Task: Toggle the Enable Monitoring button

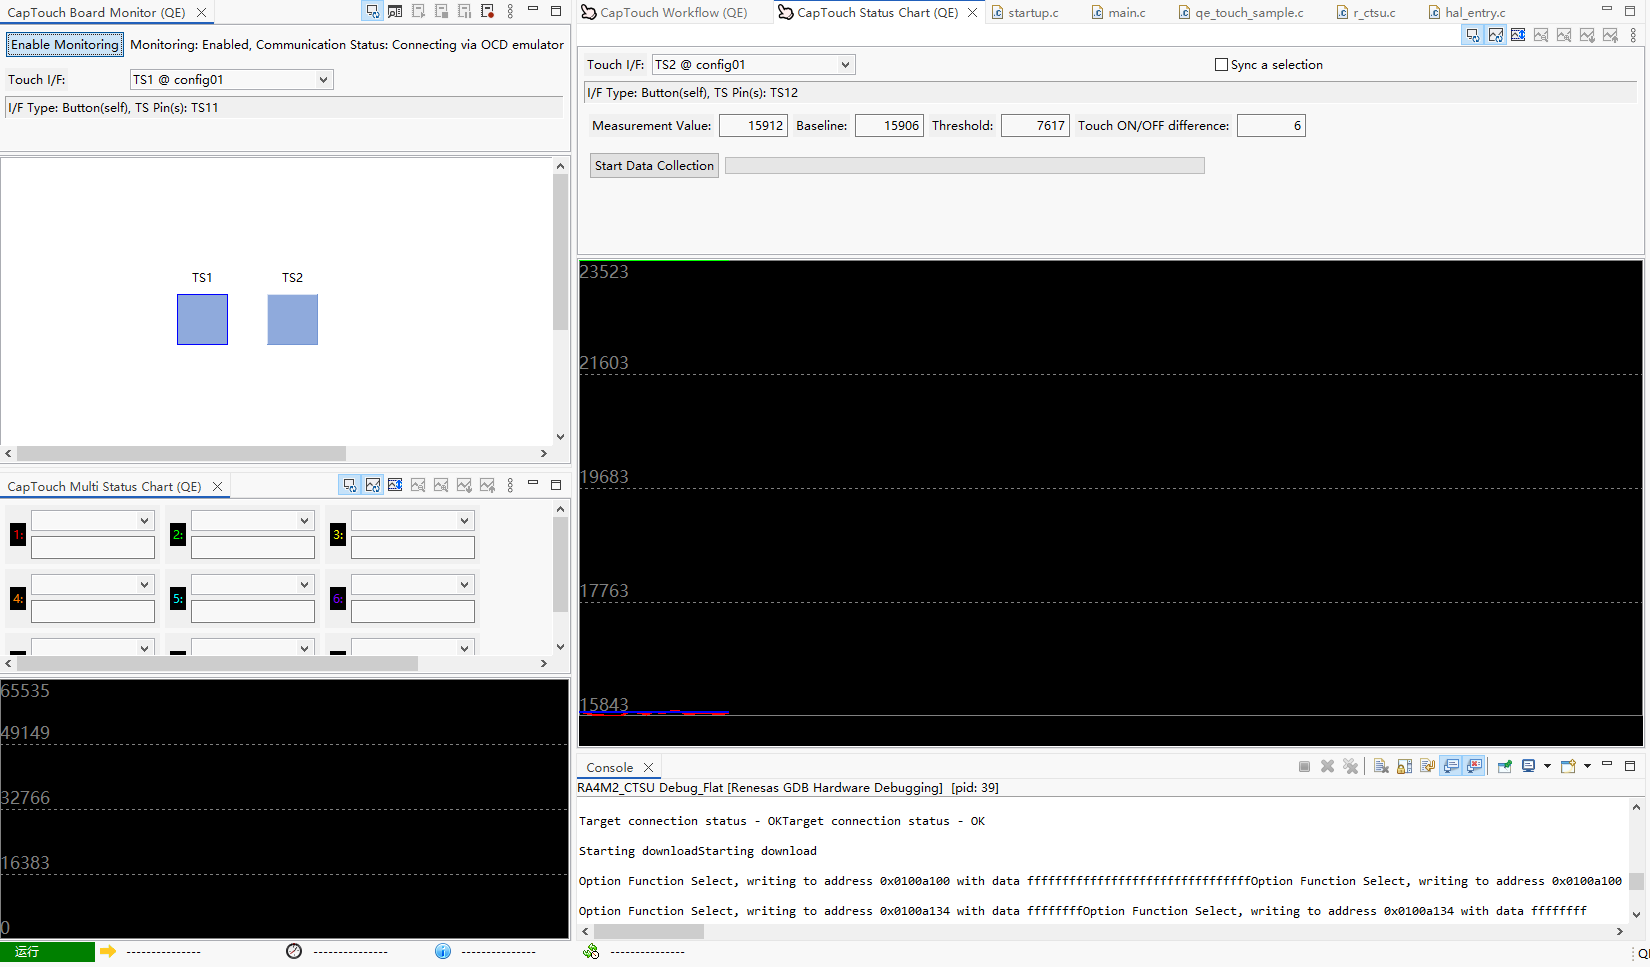Action: coord(65,44)
